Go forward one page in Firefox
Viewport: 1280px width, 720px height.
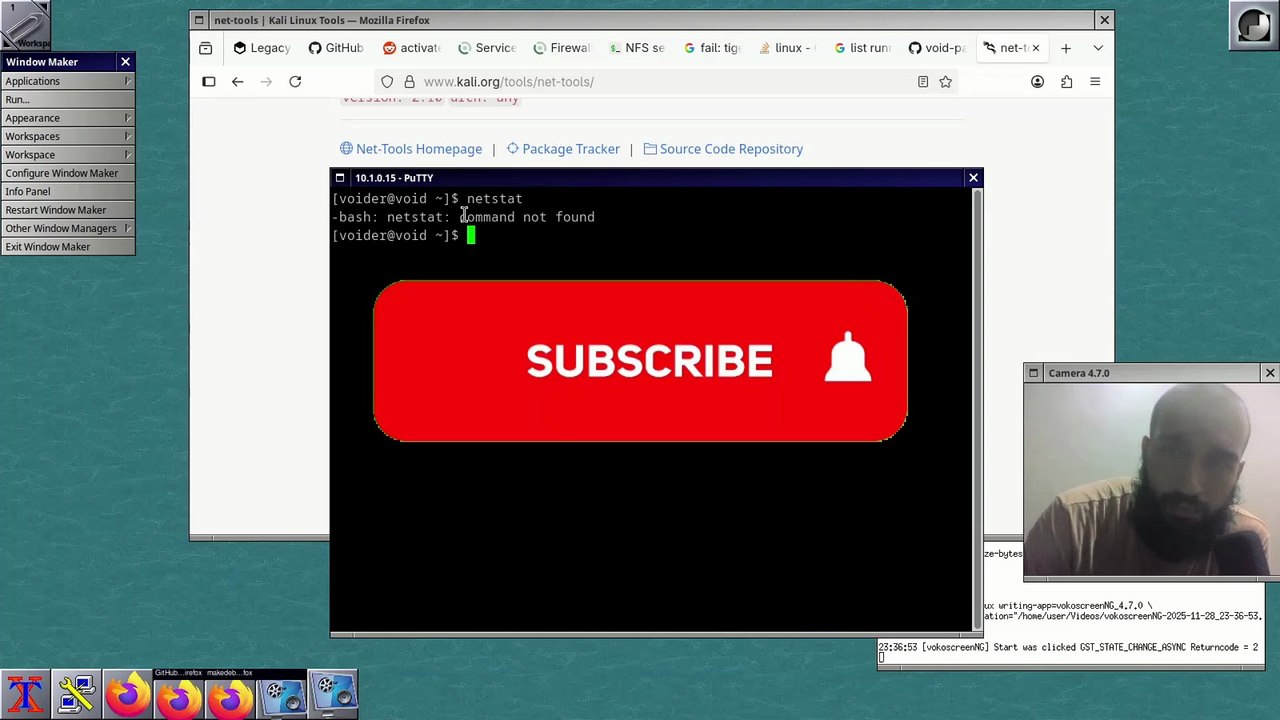pyautogui.click(x=266, y=81)
